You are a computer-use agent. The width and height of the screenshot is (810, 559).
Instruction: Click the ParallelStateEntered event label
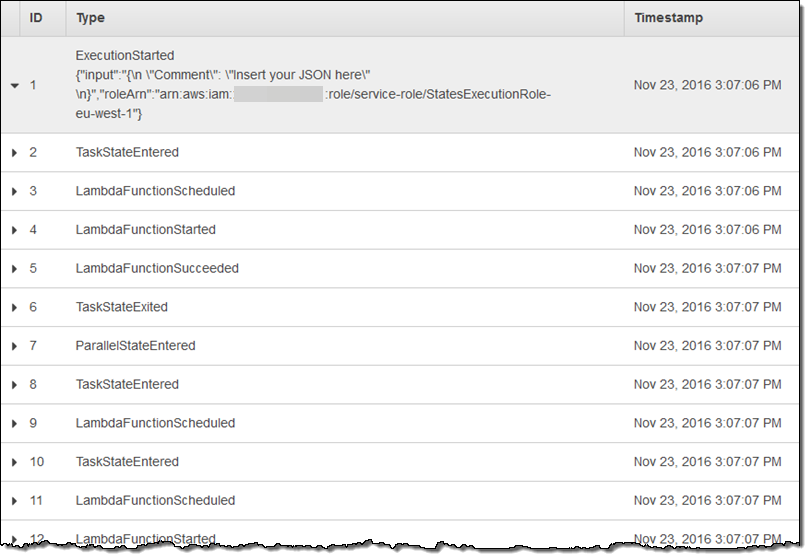135,346
